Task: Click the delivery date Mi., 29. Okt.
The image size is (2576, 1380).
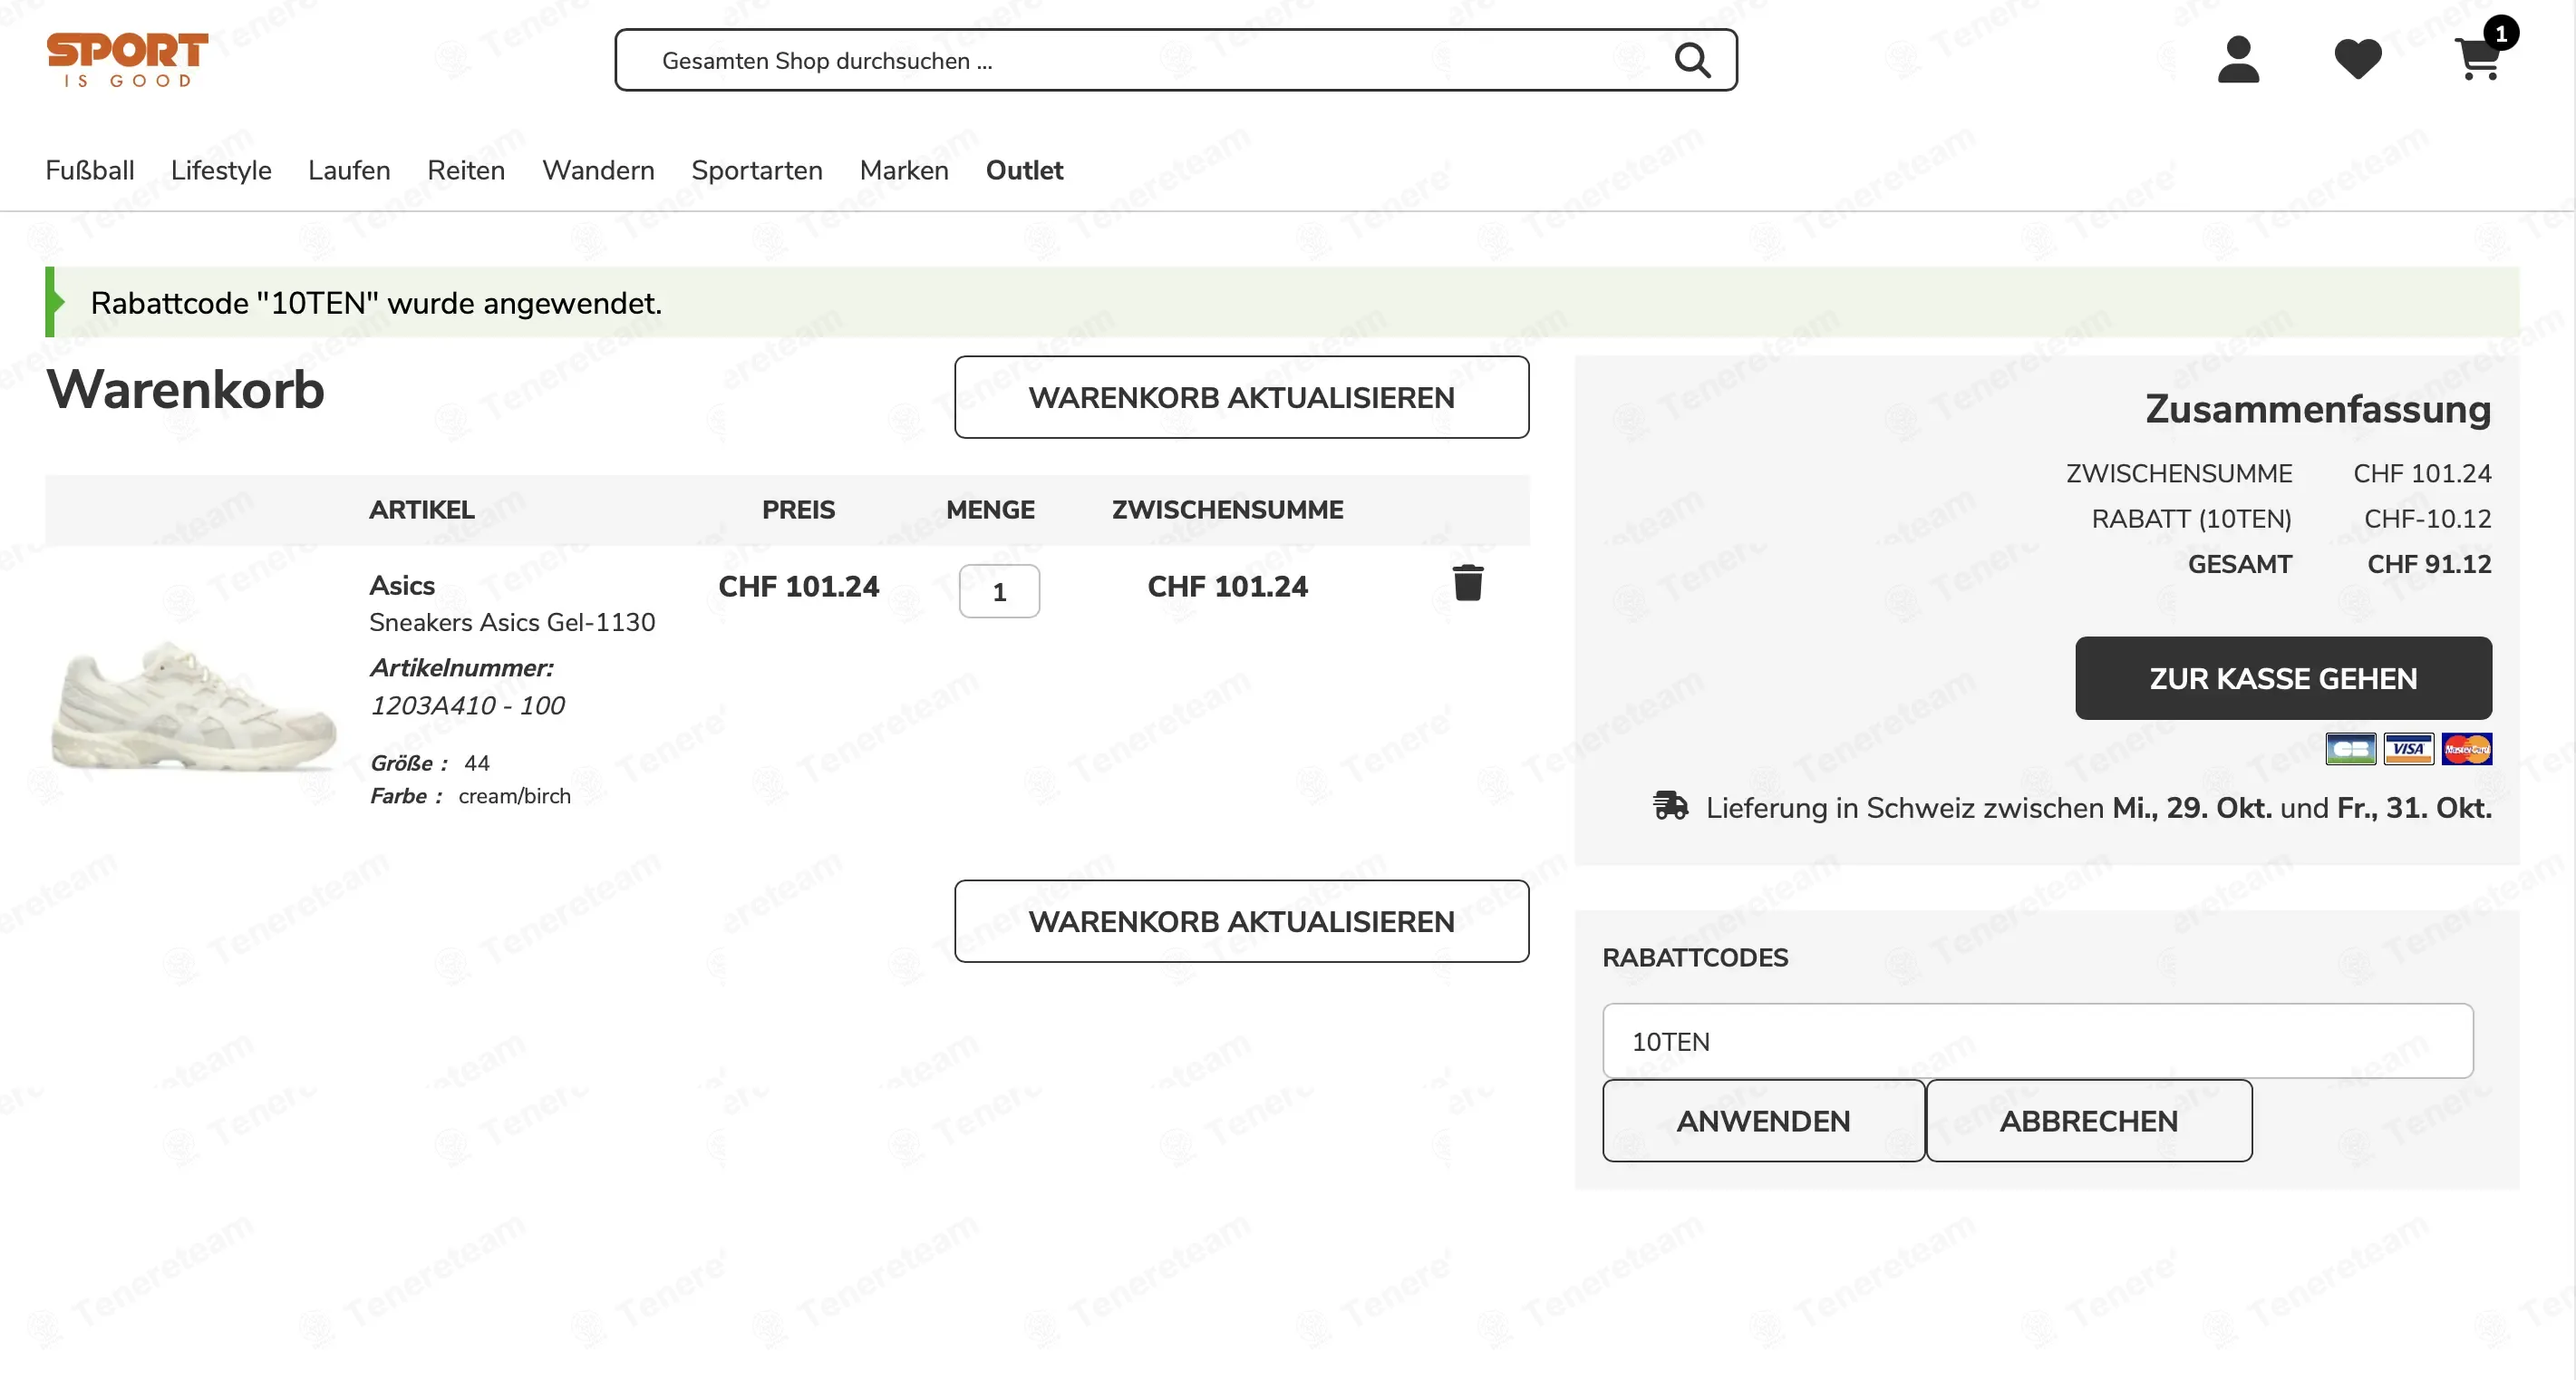Action: pyautogui.click(x=2192, y=807)
